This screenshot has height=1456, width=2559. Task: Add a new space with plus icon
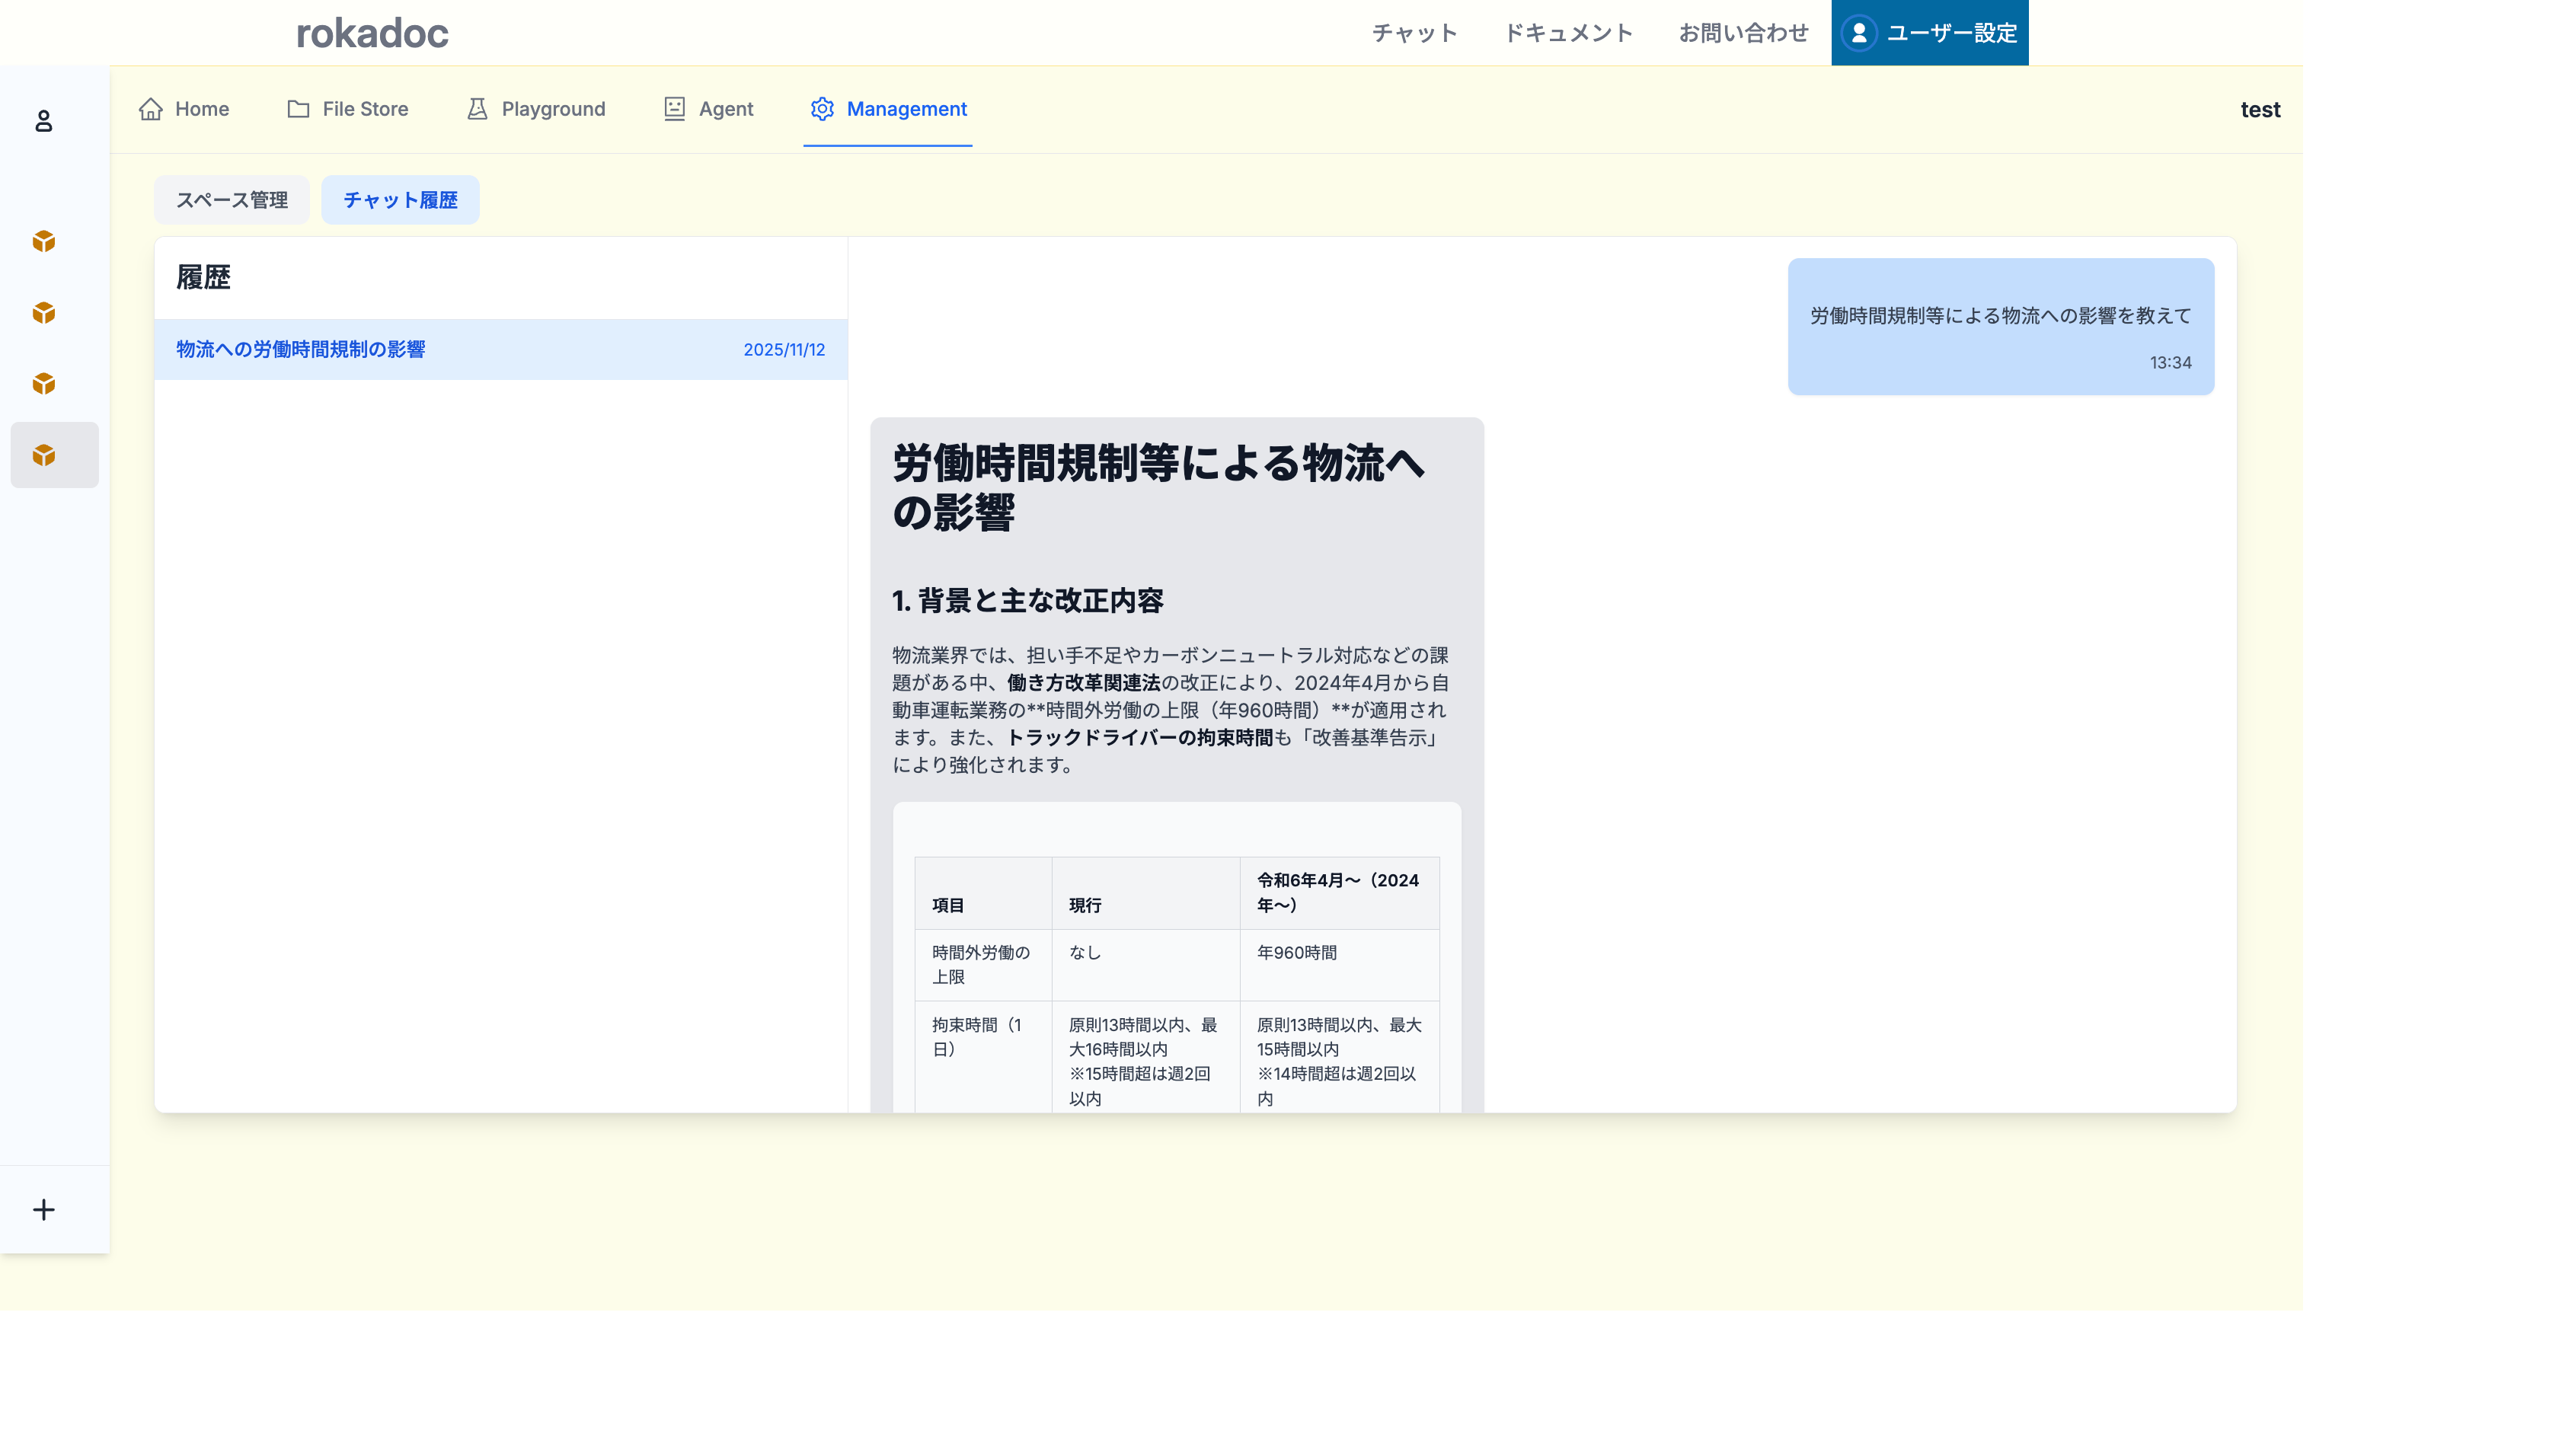[43, 1210]
